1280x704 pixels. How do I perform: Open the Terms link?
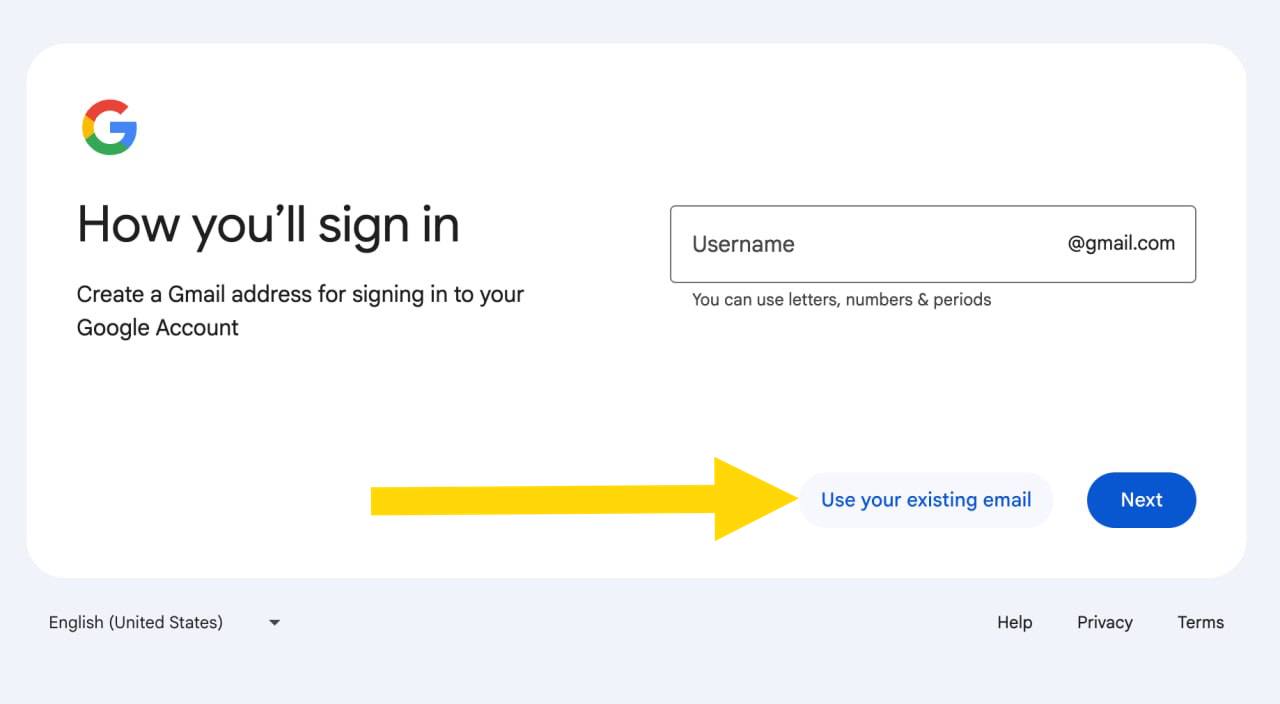pos(1200,622)
